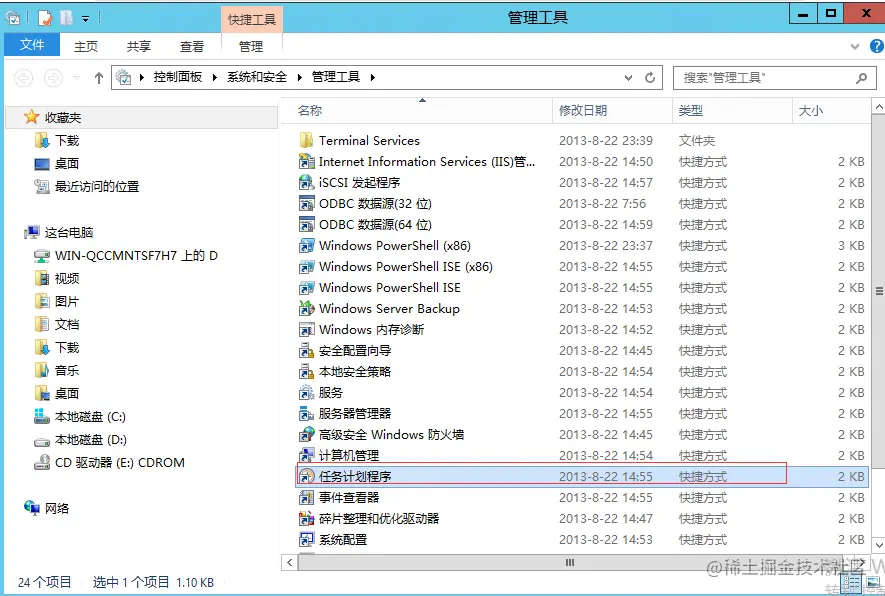Click the 服务器管理器 icon
885x596 pixels.
(x=306, y=414)
